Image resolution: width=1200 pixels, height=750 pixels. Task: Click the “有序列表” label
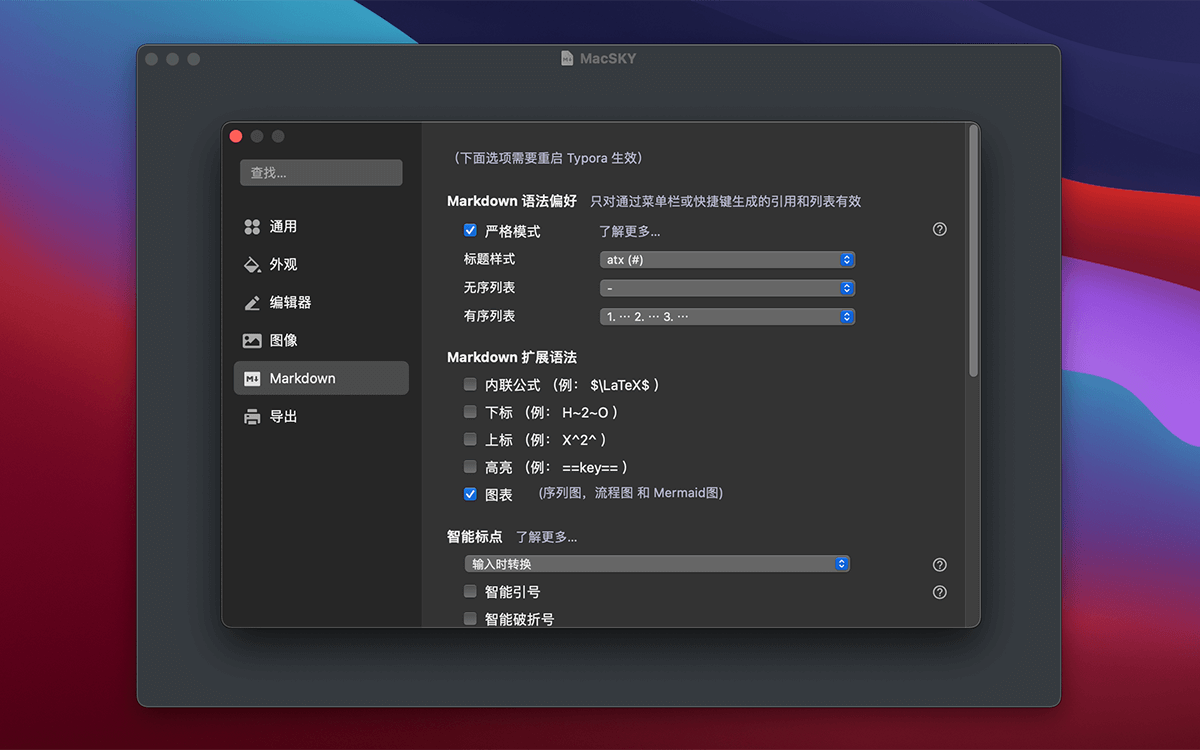(x=490, y=316)
